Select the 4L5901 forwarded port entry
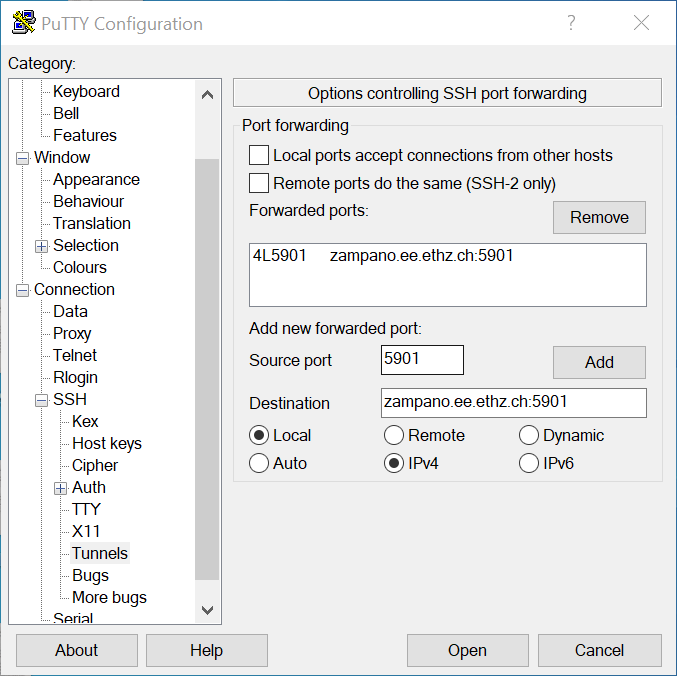This screenshot has height=676, width=677. point(448,256)
